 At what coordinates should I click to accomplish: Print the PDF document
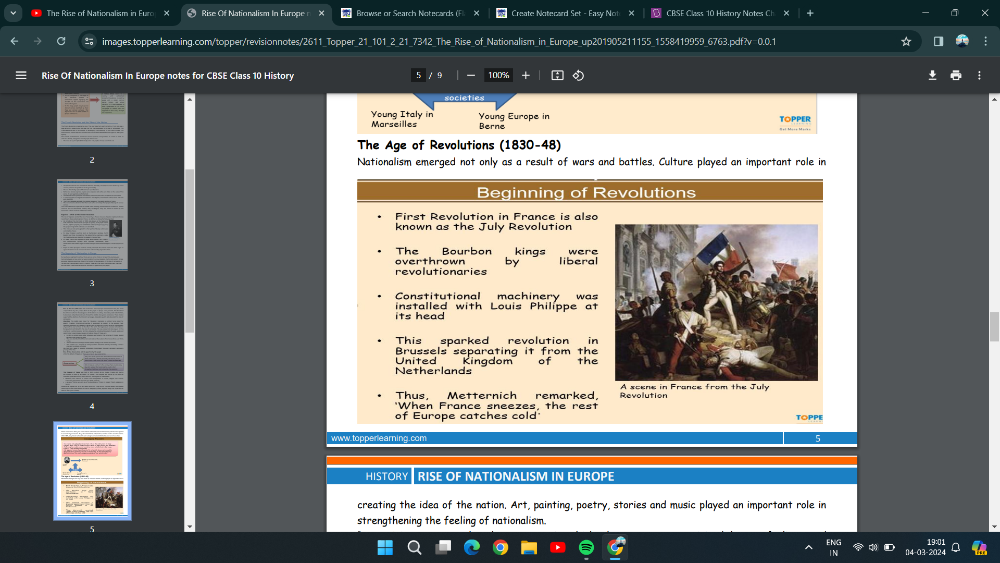pos(955,75)
